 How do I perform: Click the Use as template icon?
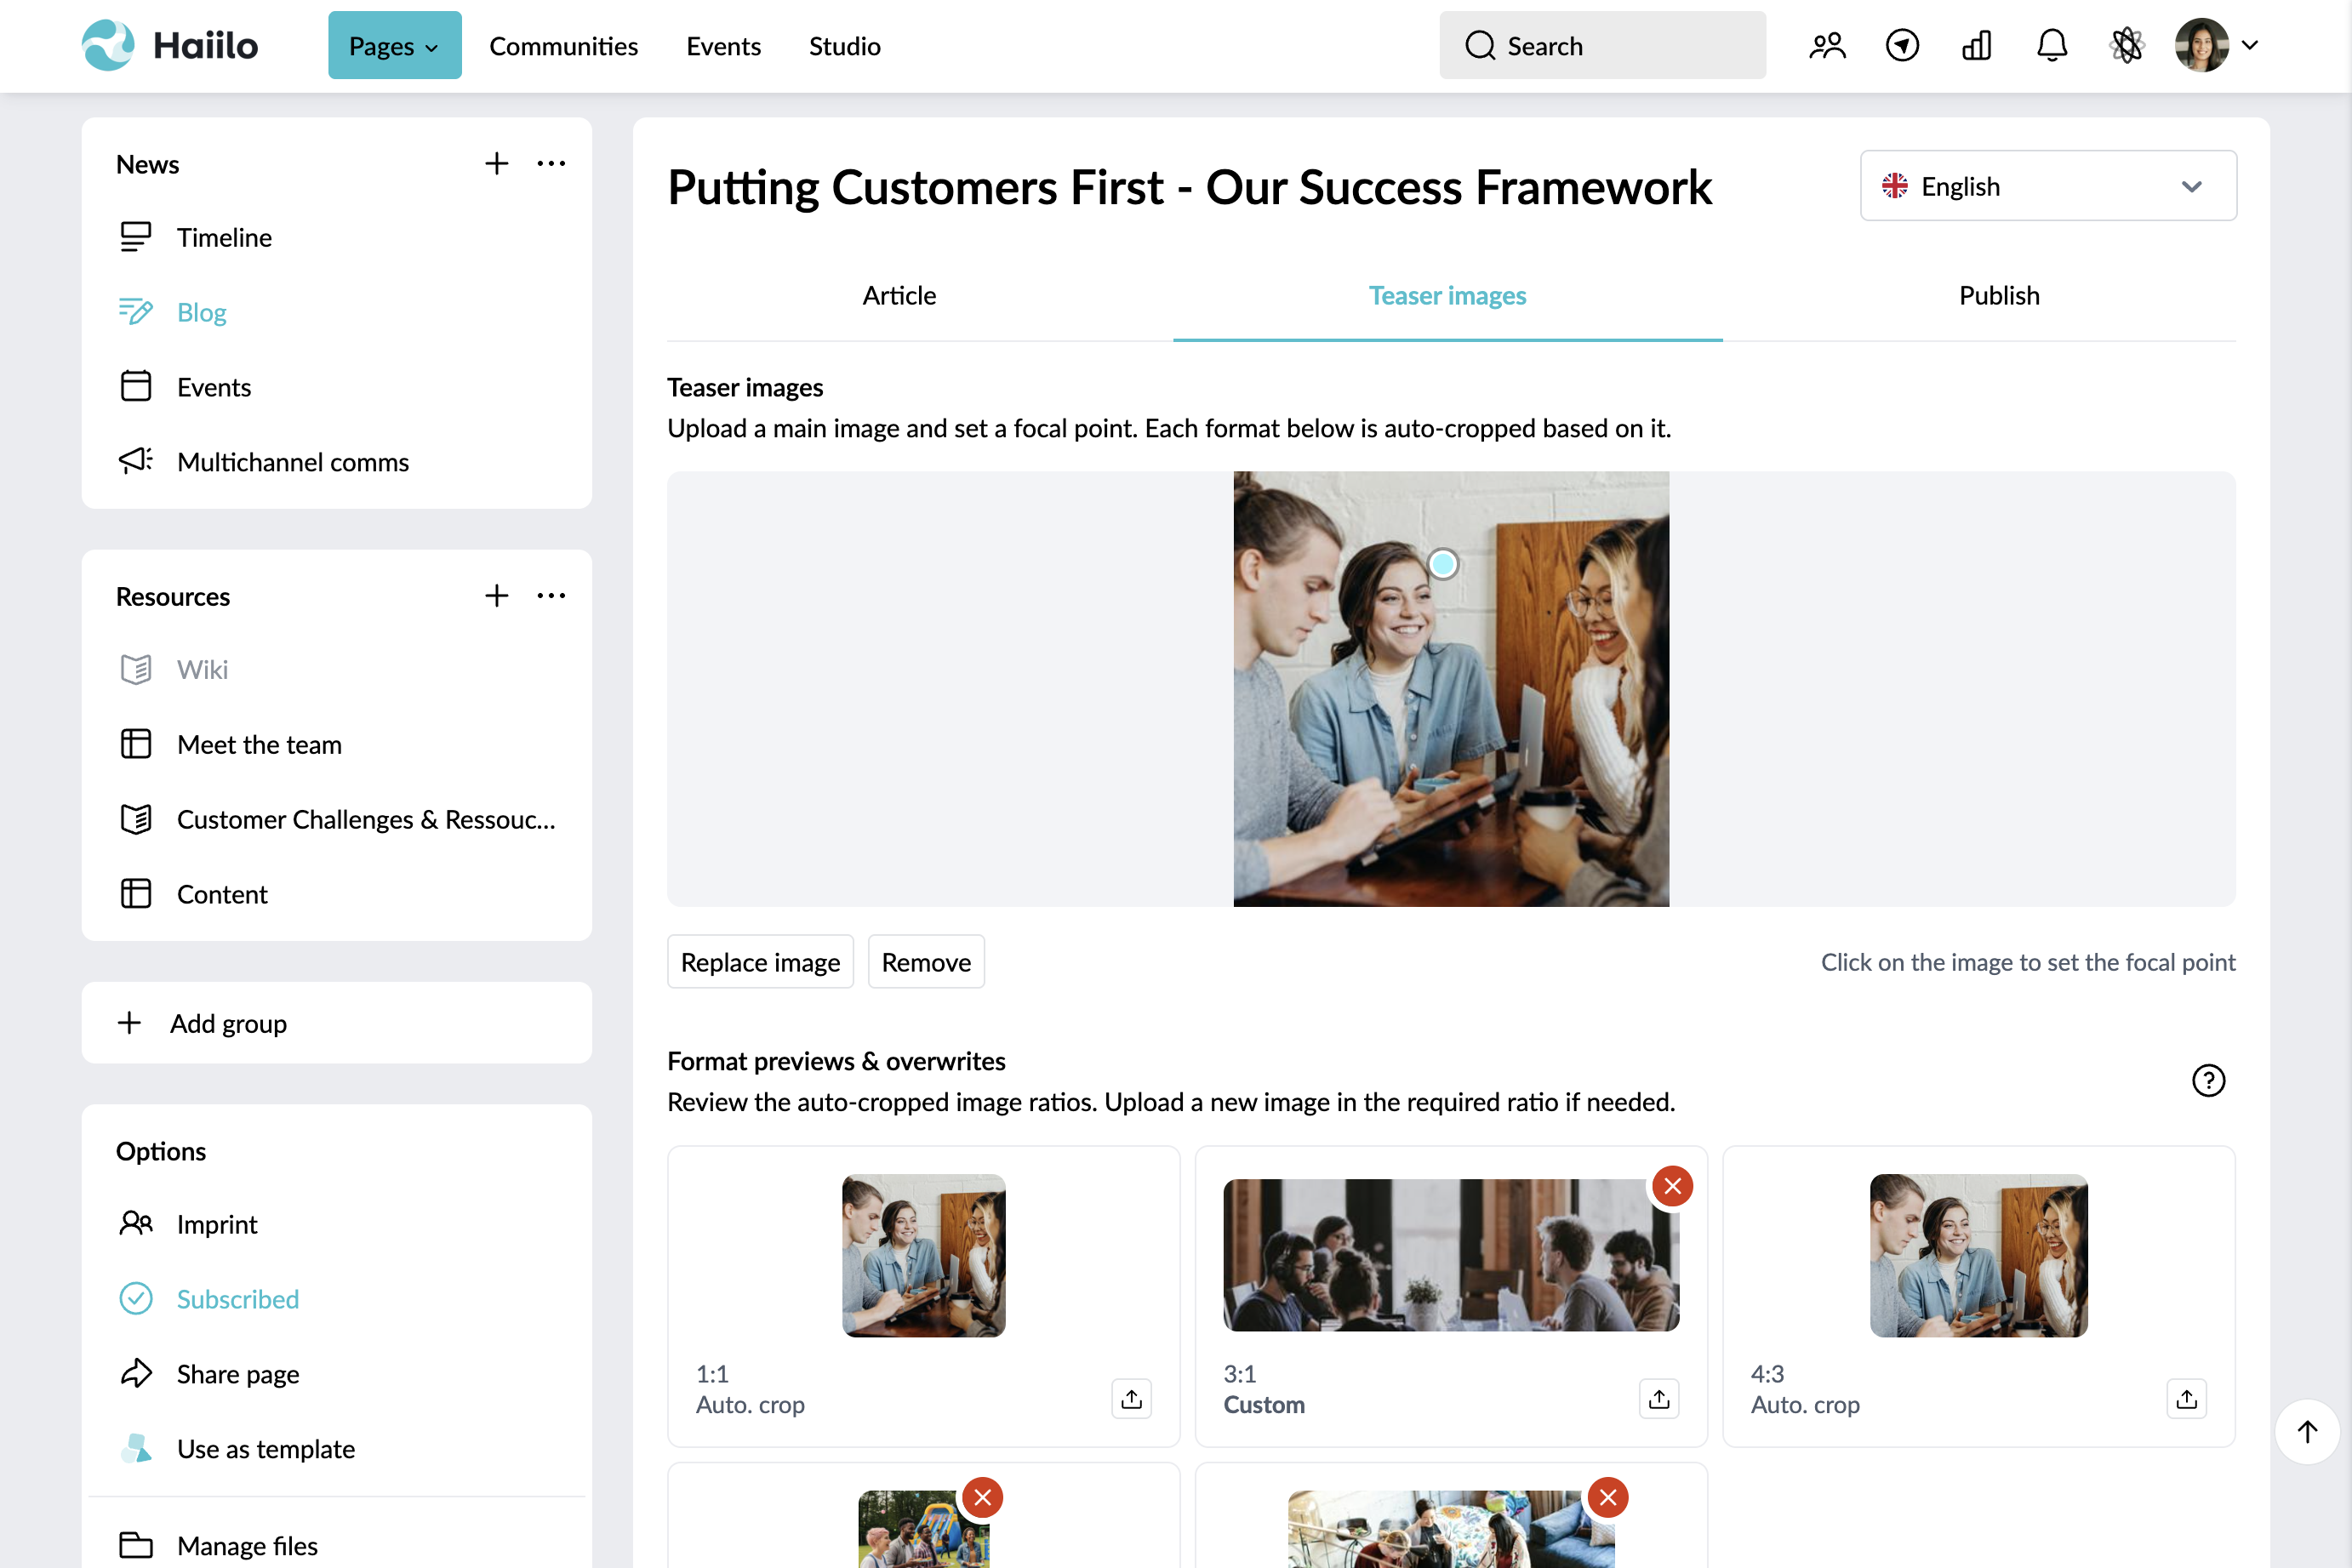coord(136,1449)
